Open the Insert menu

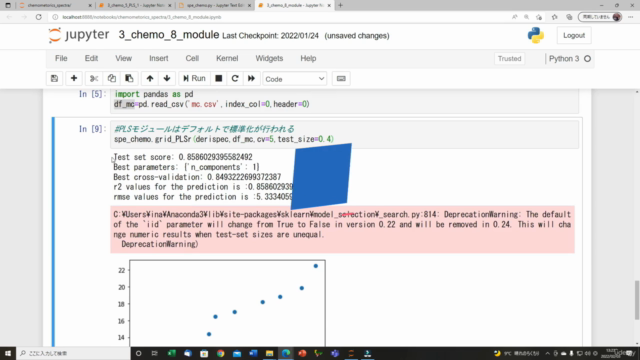pyautogui.click(x=159, y=58)
